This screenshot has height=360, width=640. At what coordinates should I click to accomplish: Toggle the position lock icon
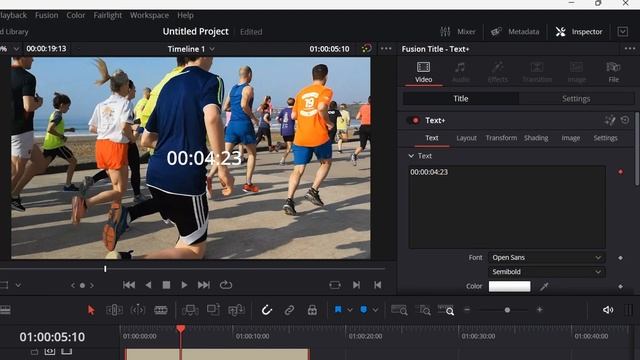click(312, 310)
